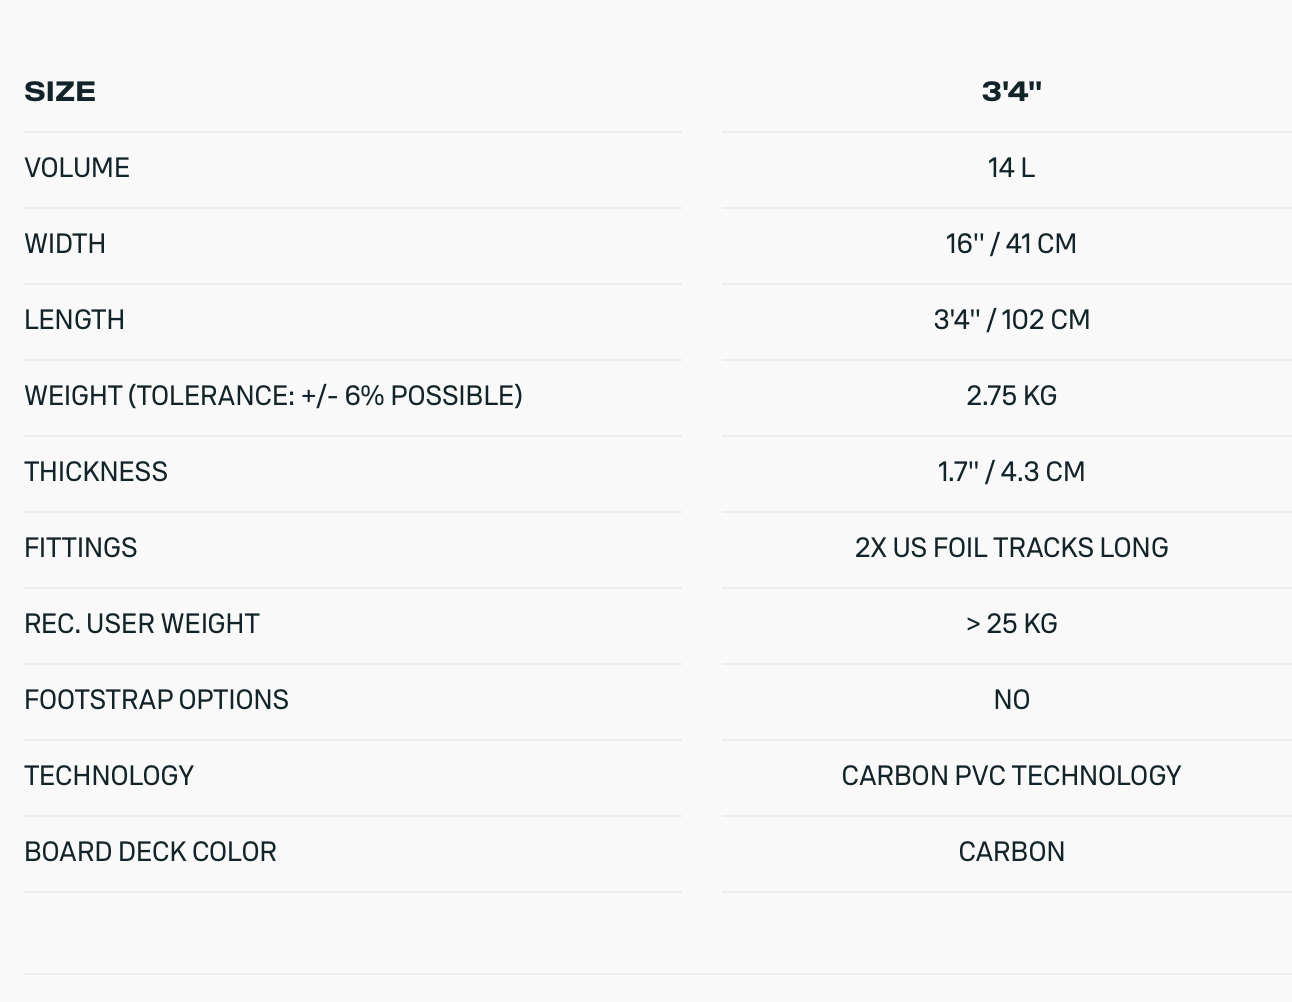This screenshot has width=1292, height=1002.
Task: Select the VOLUME row label
Action: click(77, 168)
